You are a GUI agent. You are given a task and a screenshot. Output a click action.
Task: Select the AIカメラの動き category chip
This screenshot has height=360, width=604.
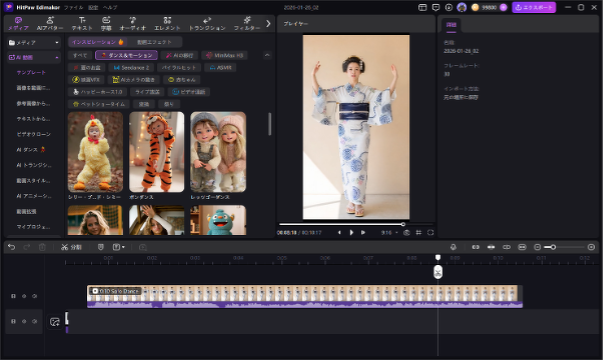pos(134,80)
